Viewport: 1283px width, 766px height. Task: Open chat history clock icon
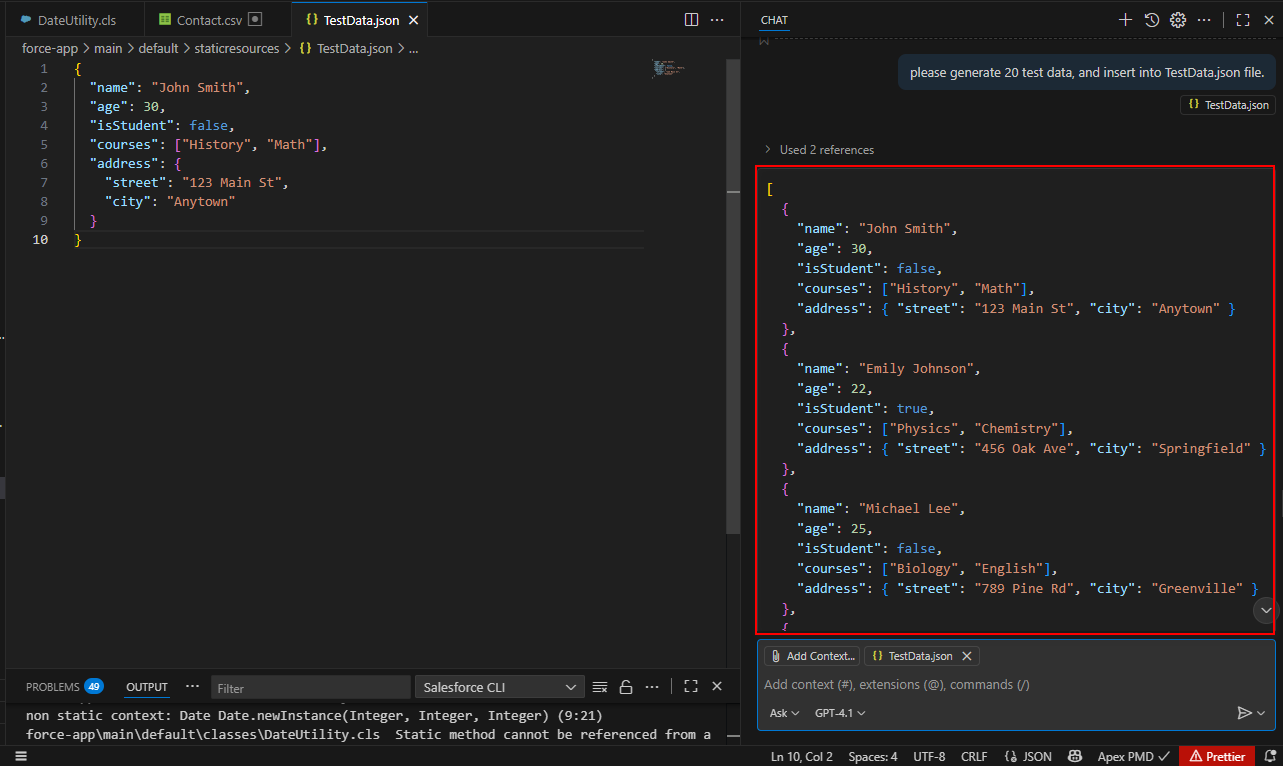click(1152, 20)
